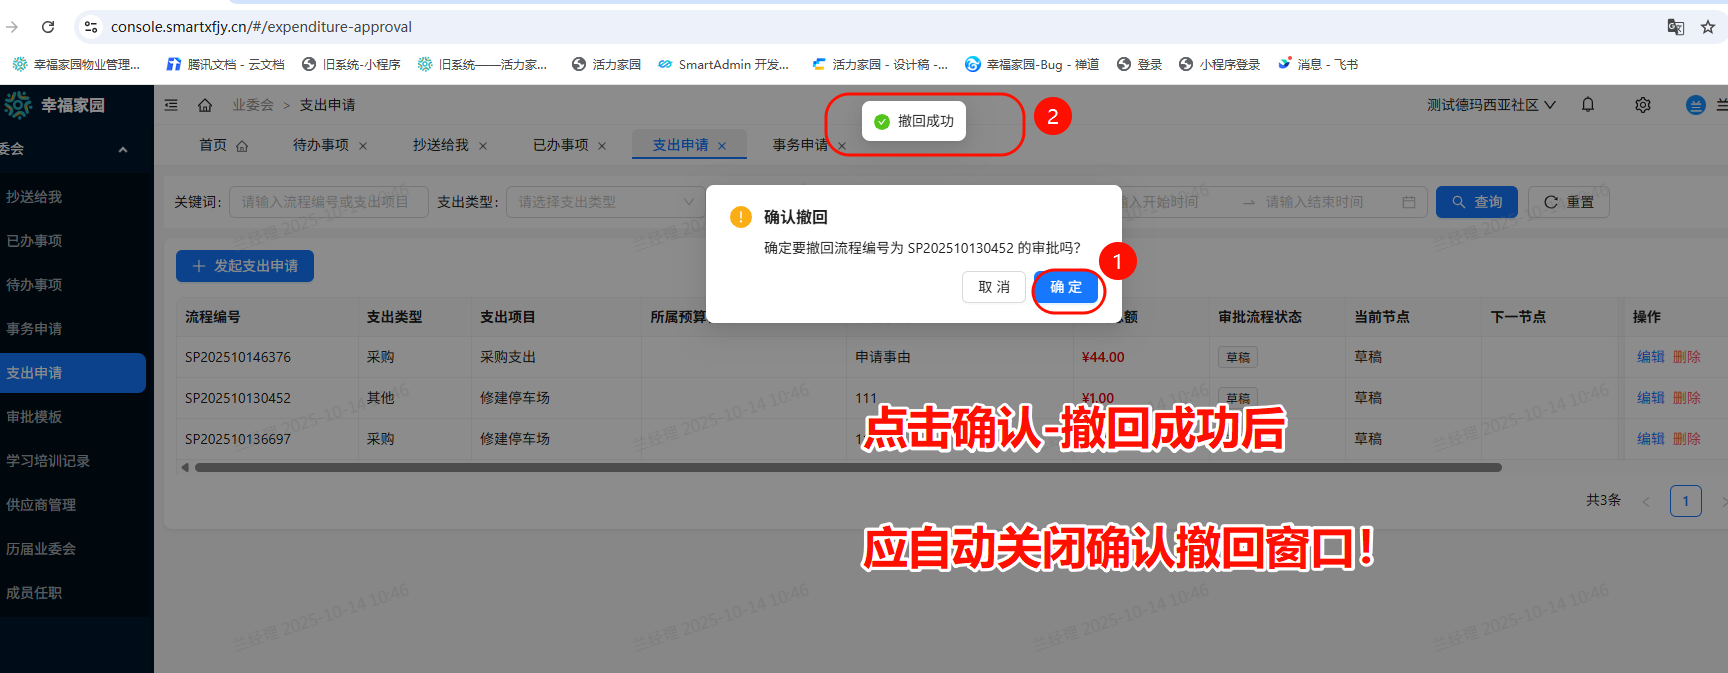
Task: Click 删除 for SP202510146376
Action: click(x=1686, y=357)
